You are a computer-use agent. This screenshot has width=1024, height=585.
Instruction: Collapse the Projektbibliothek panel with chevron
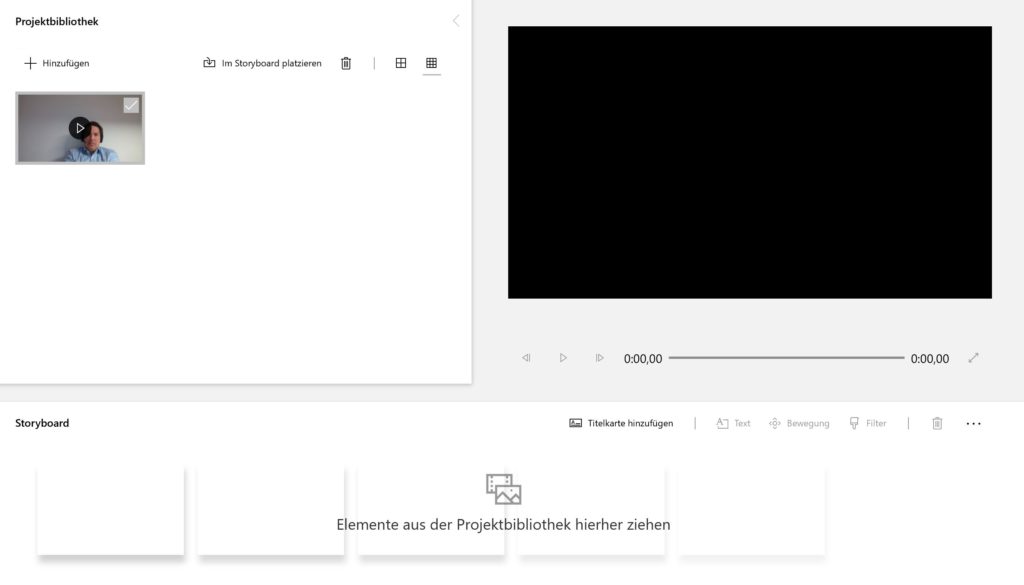[x=456, y=21]
